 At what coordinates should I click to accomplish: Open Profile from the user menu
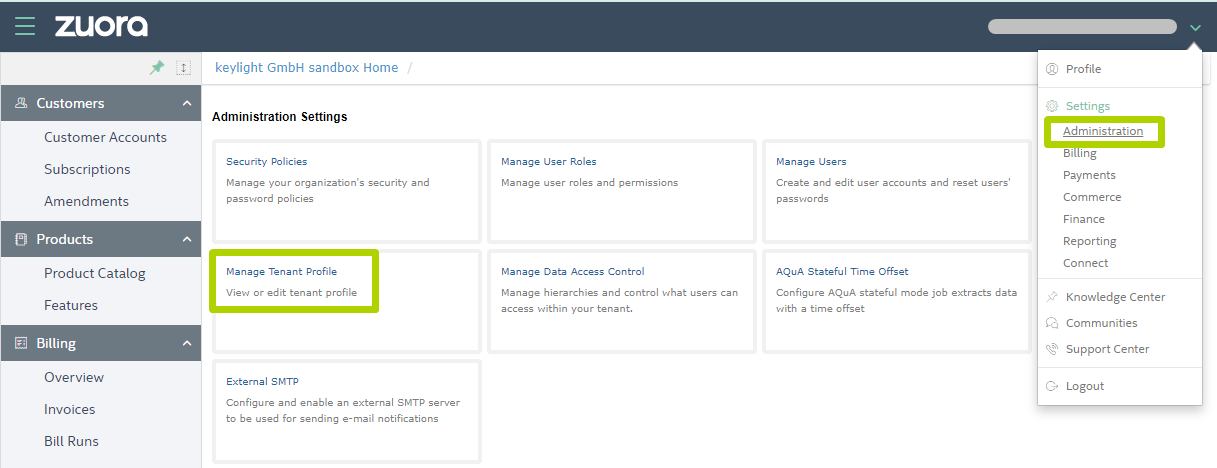1083,69
